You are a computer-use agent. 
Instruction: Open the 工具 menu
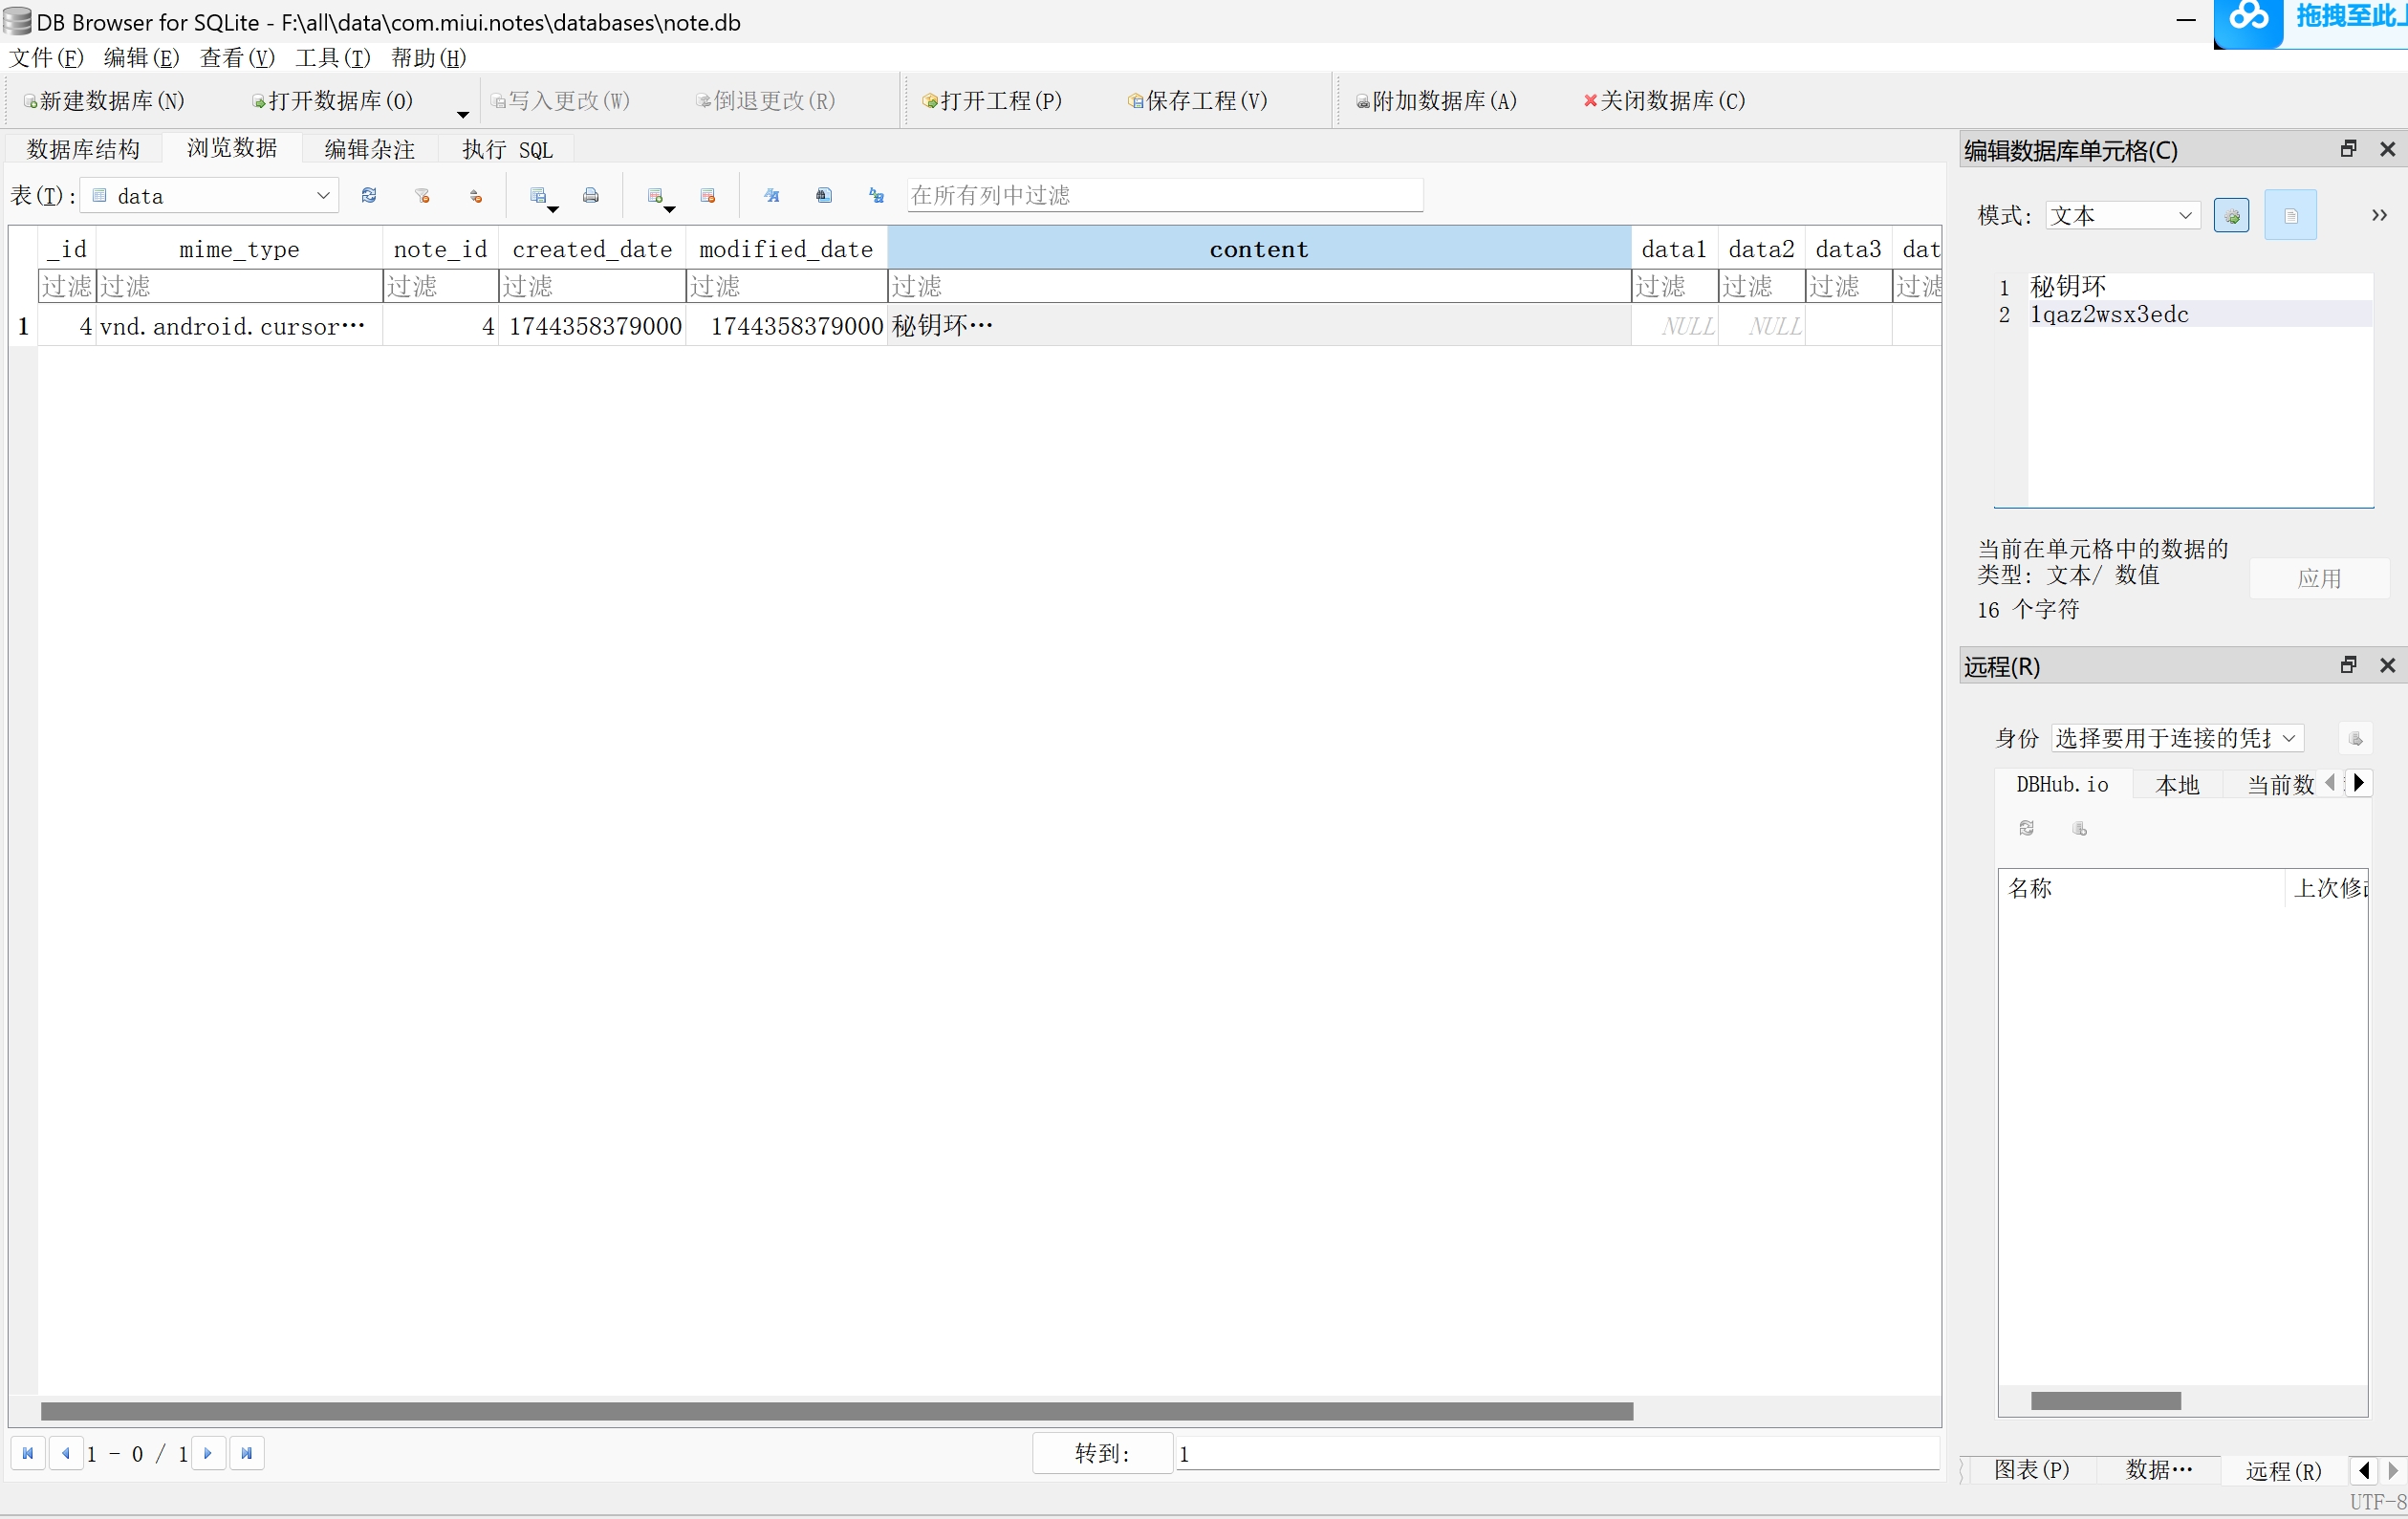[x=332, y=58]
